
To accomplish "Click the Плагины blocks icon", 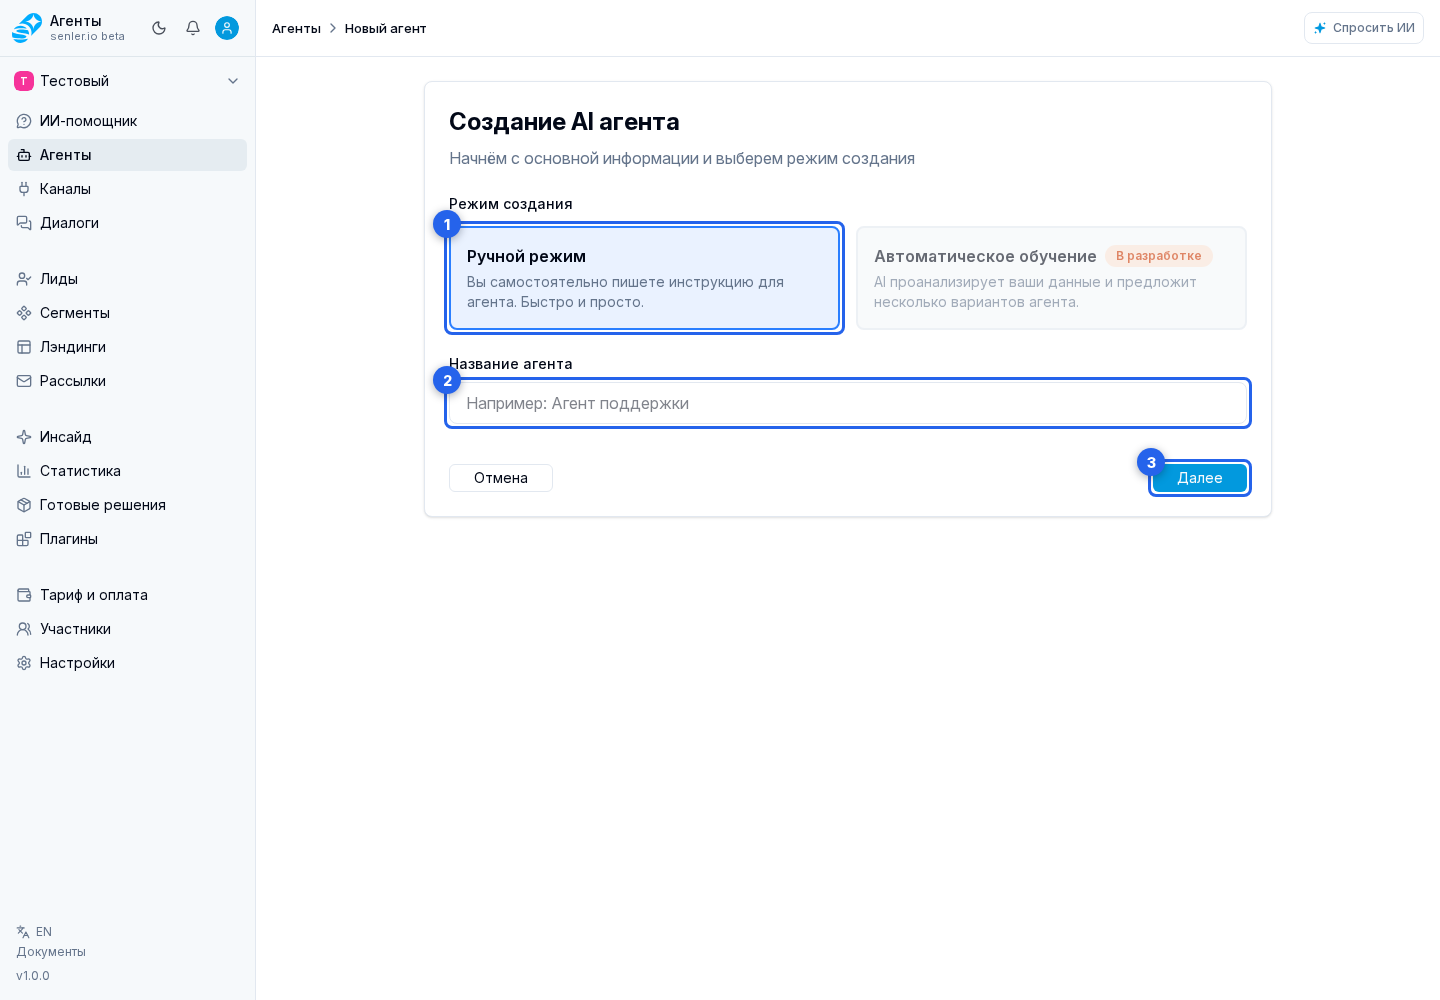I will click(x=24, y=539).
